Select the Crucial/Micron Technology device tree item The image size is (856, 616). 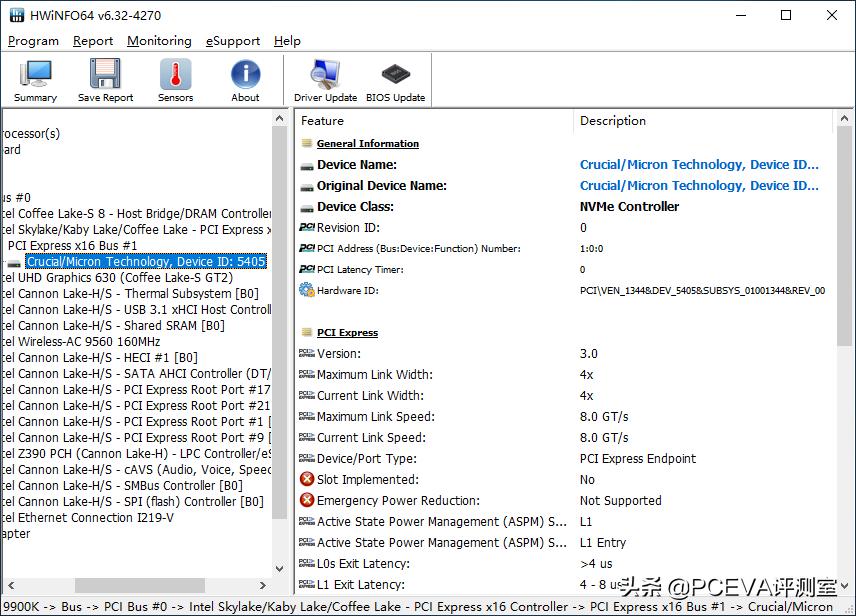pyautogui.click(x=146, y=262)
